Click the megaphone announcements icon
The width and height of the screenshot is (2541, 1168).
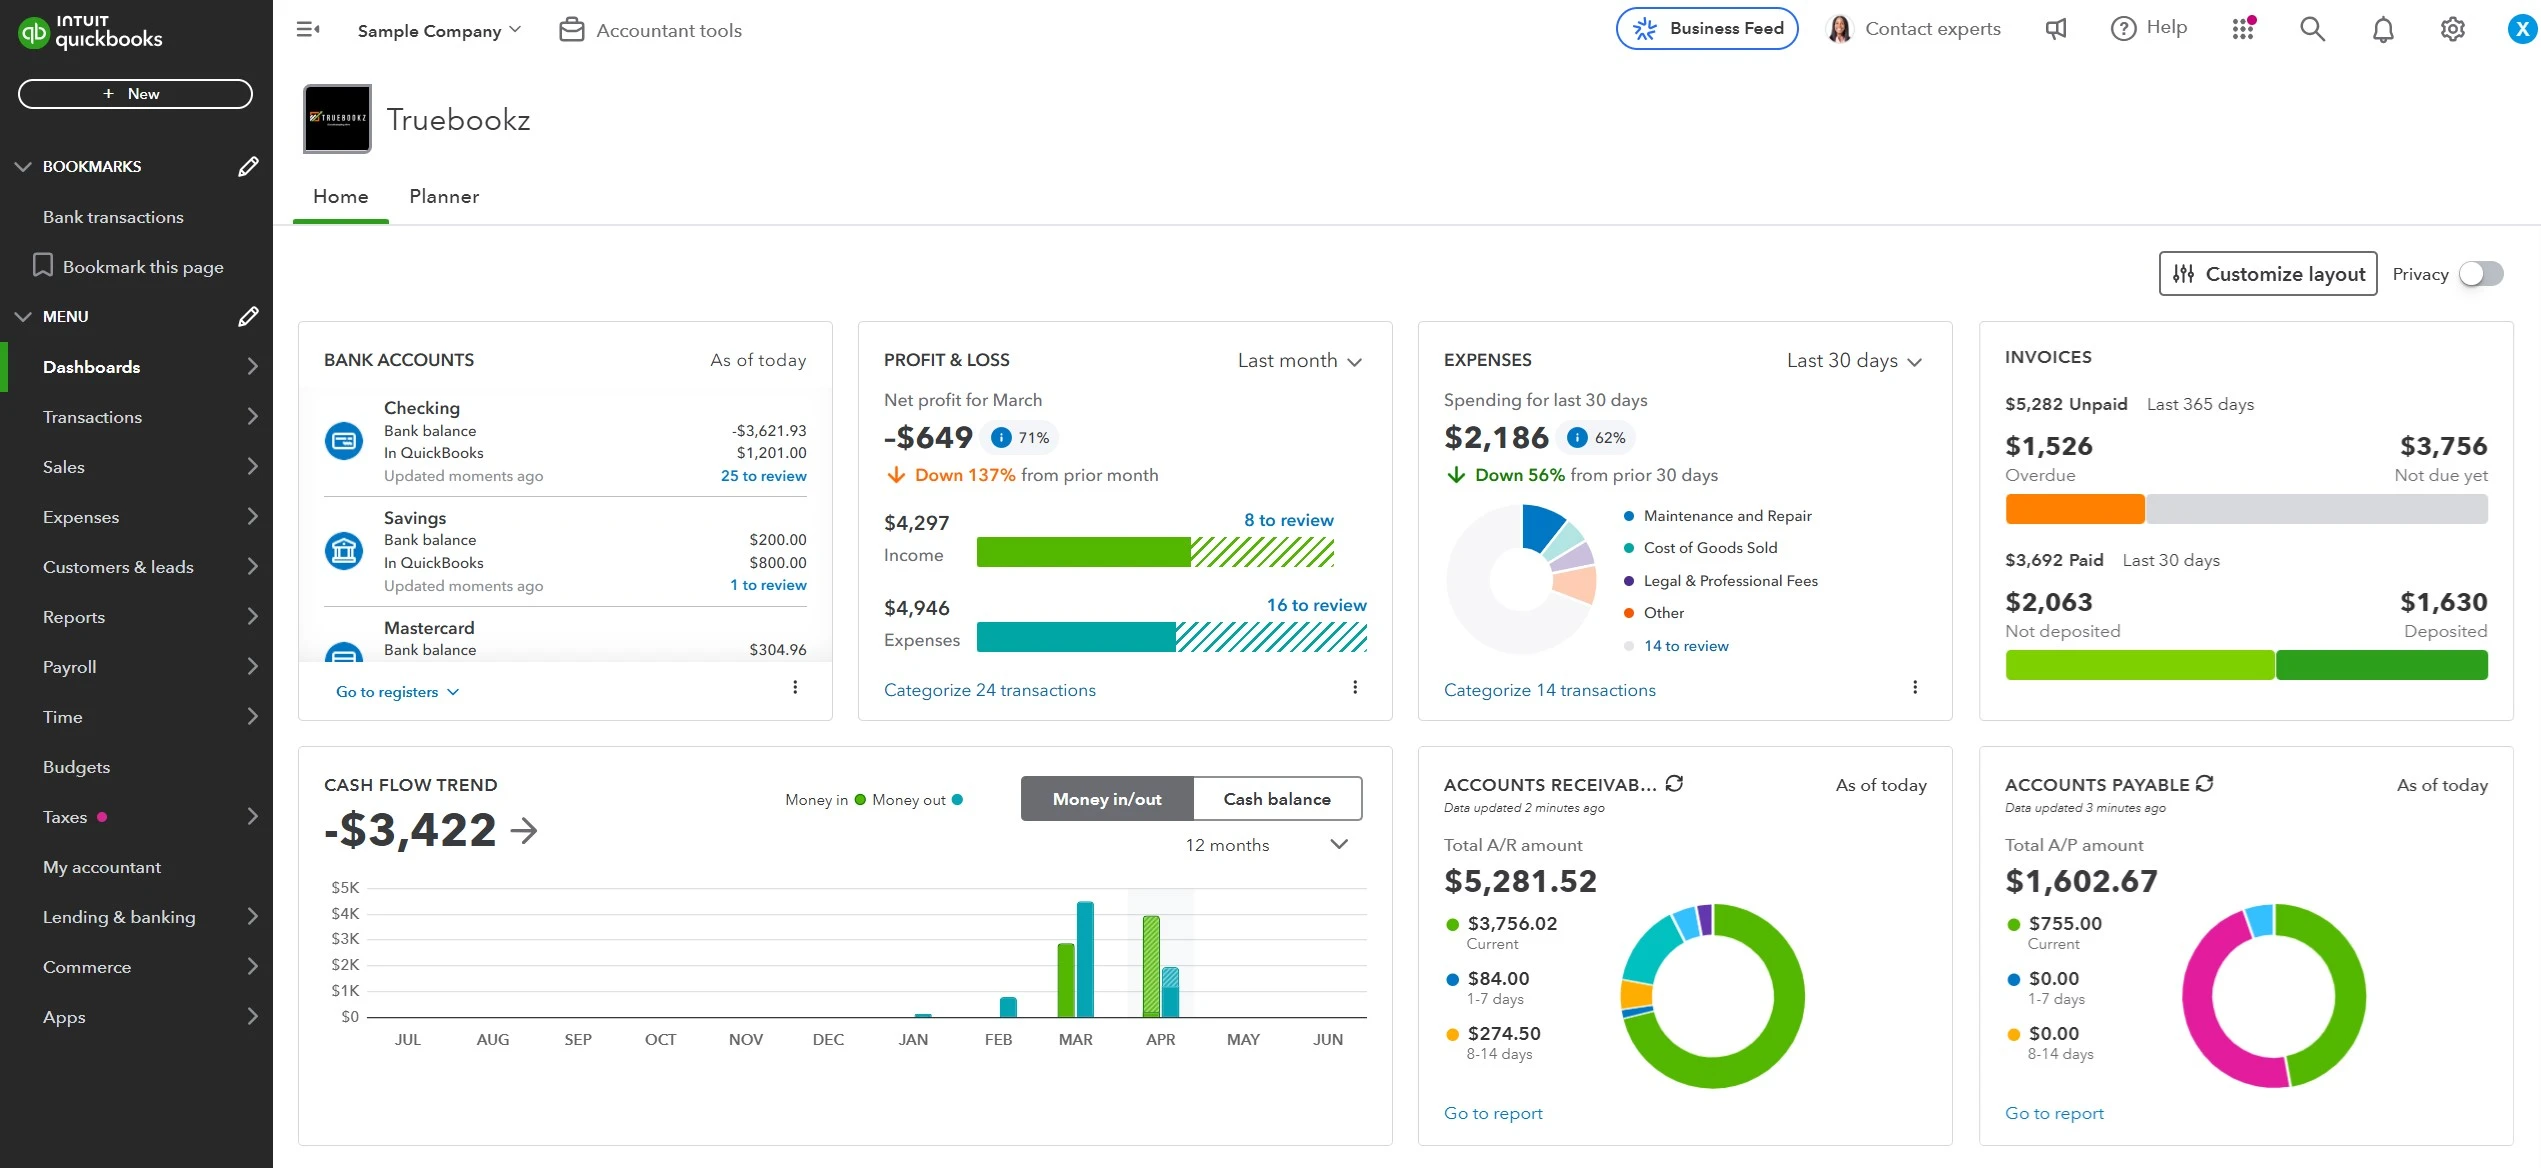tap(2056, 29)
